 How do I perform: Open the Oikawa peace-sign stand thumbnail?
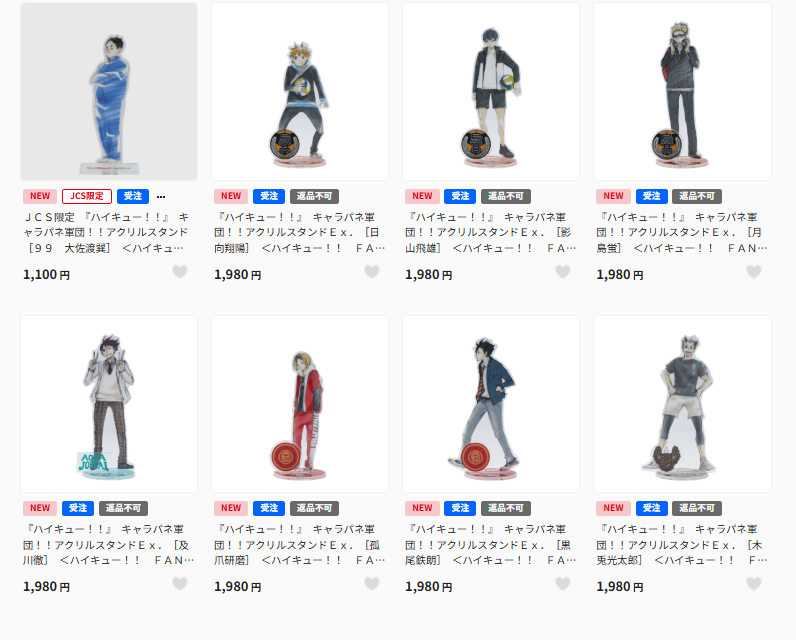click(x=109, y=404)
